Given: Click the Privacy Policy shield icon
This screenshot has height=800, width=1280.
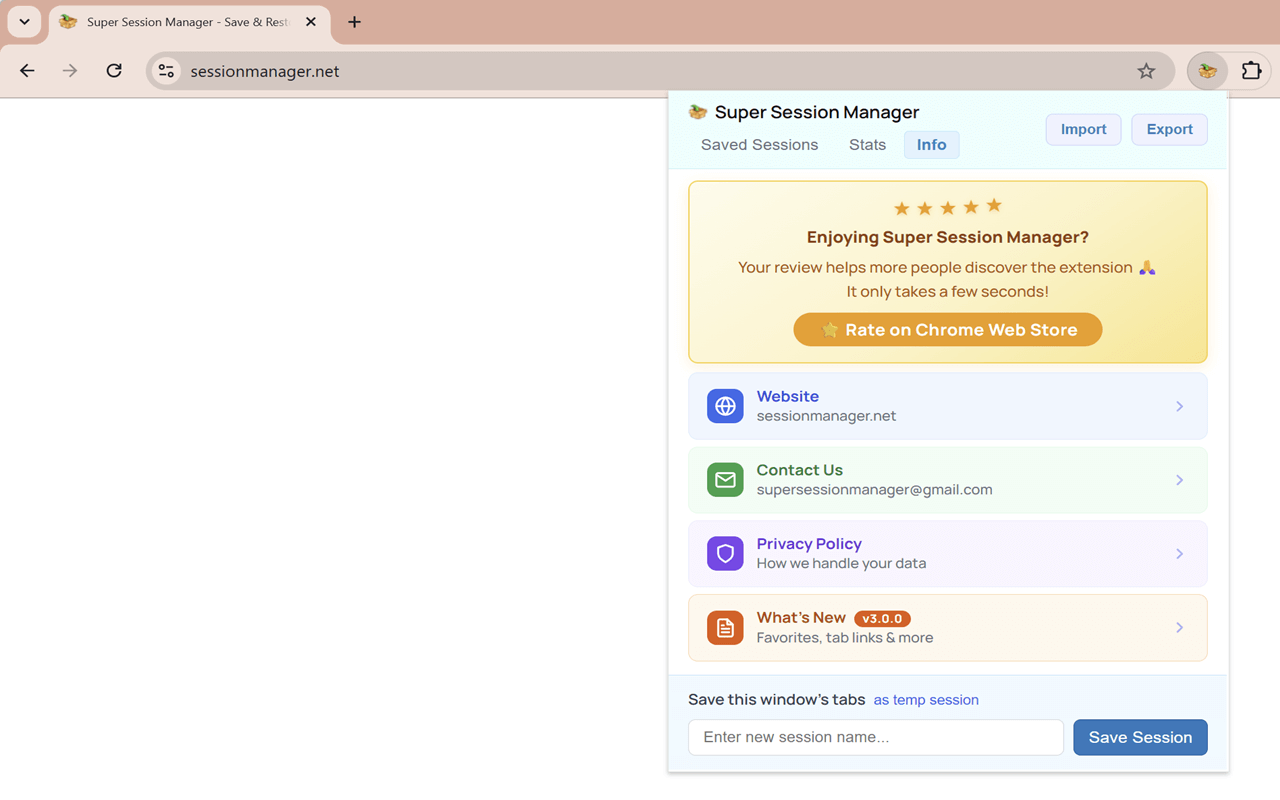Looking at the screenshot, I should pyautogui.click(x=724, y=553).
